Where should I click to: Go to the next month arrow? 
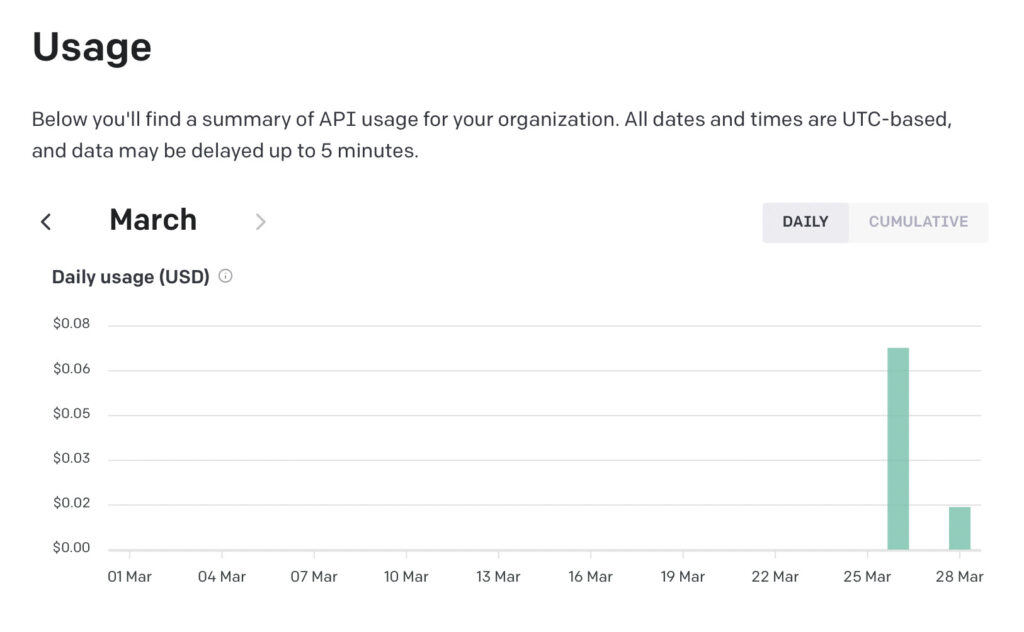[x=261, y=222]
